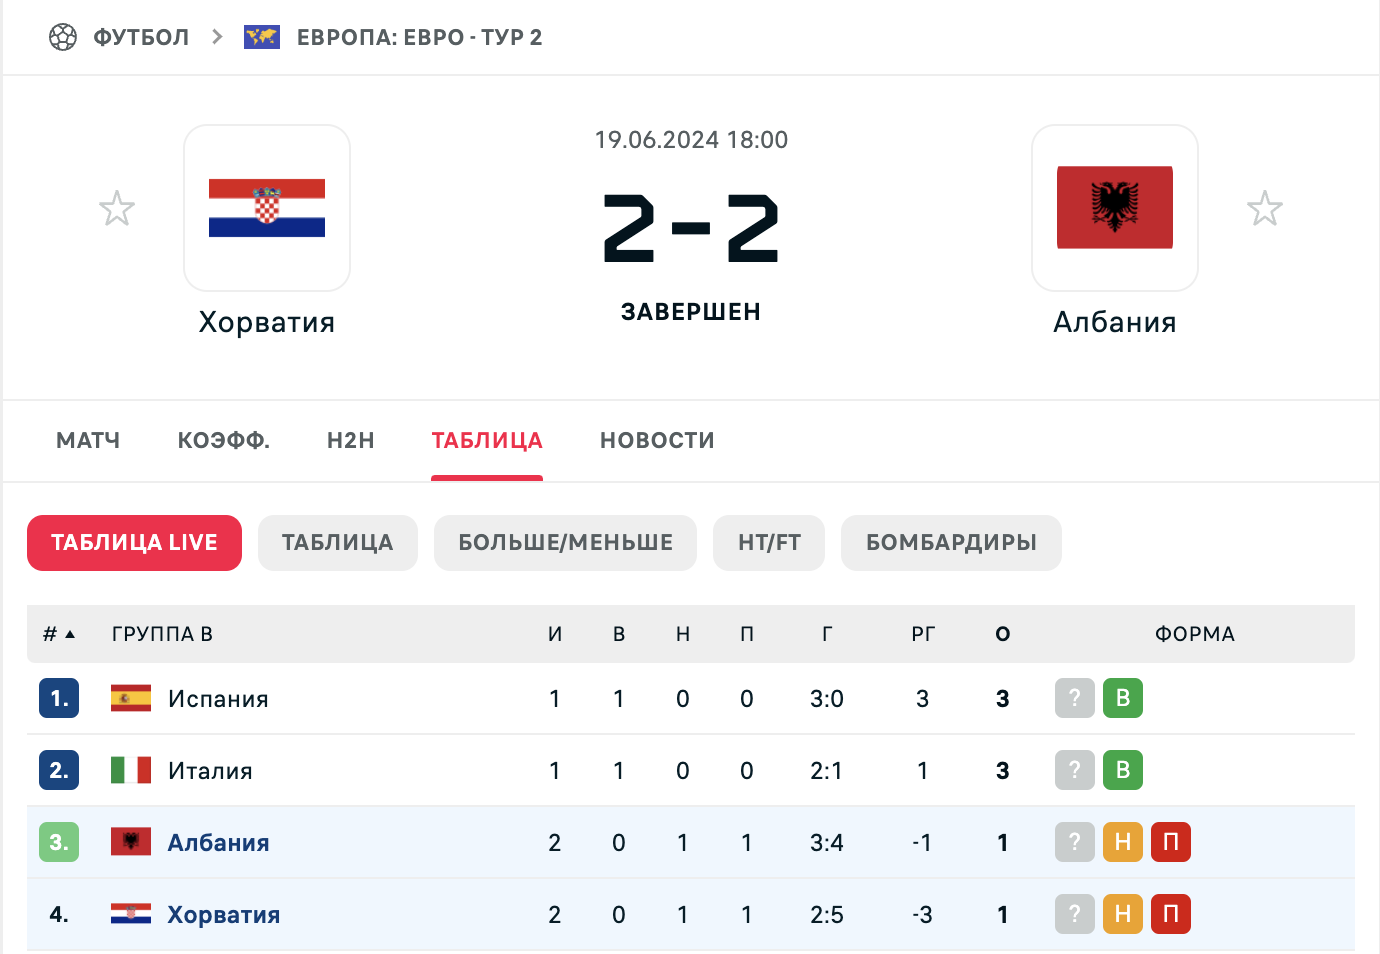
Task: Click Spain's green В form badge
Action: (x=1123, y=698)
